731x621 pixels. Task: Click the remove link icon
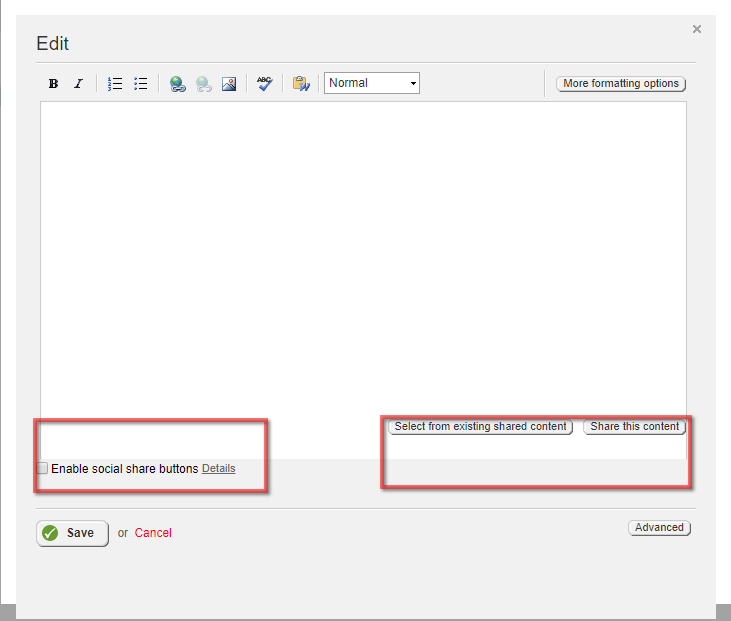[x=204, y=83]
